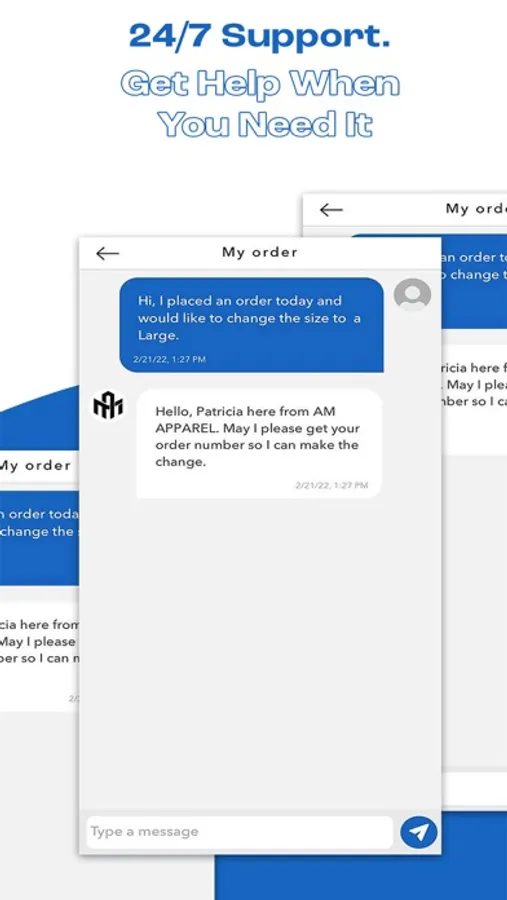Send the message with the paper plane button
The width and height of the screenshot is (507, 900).
[x=419, y=832]
